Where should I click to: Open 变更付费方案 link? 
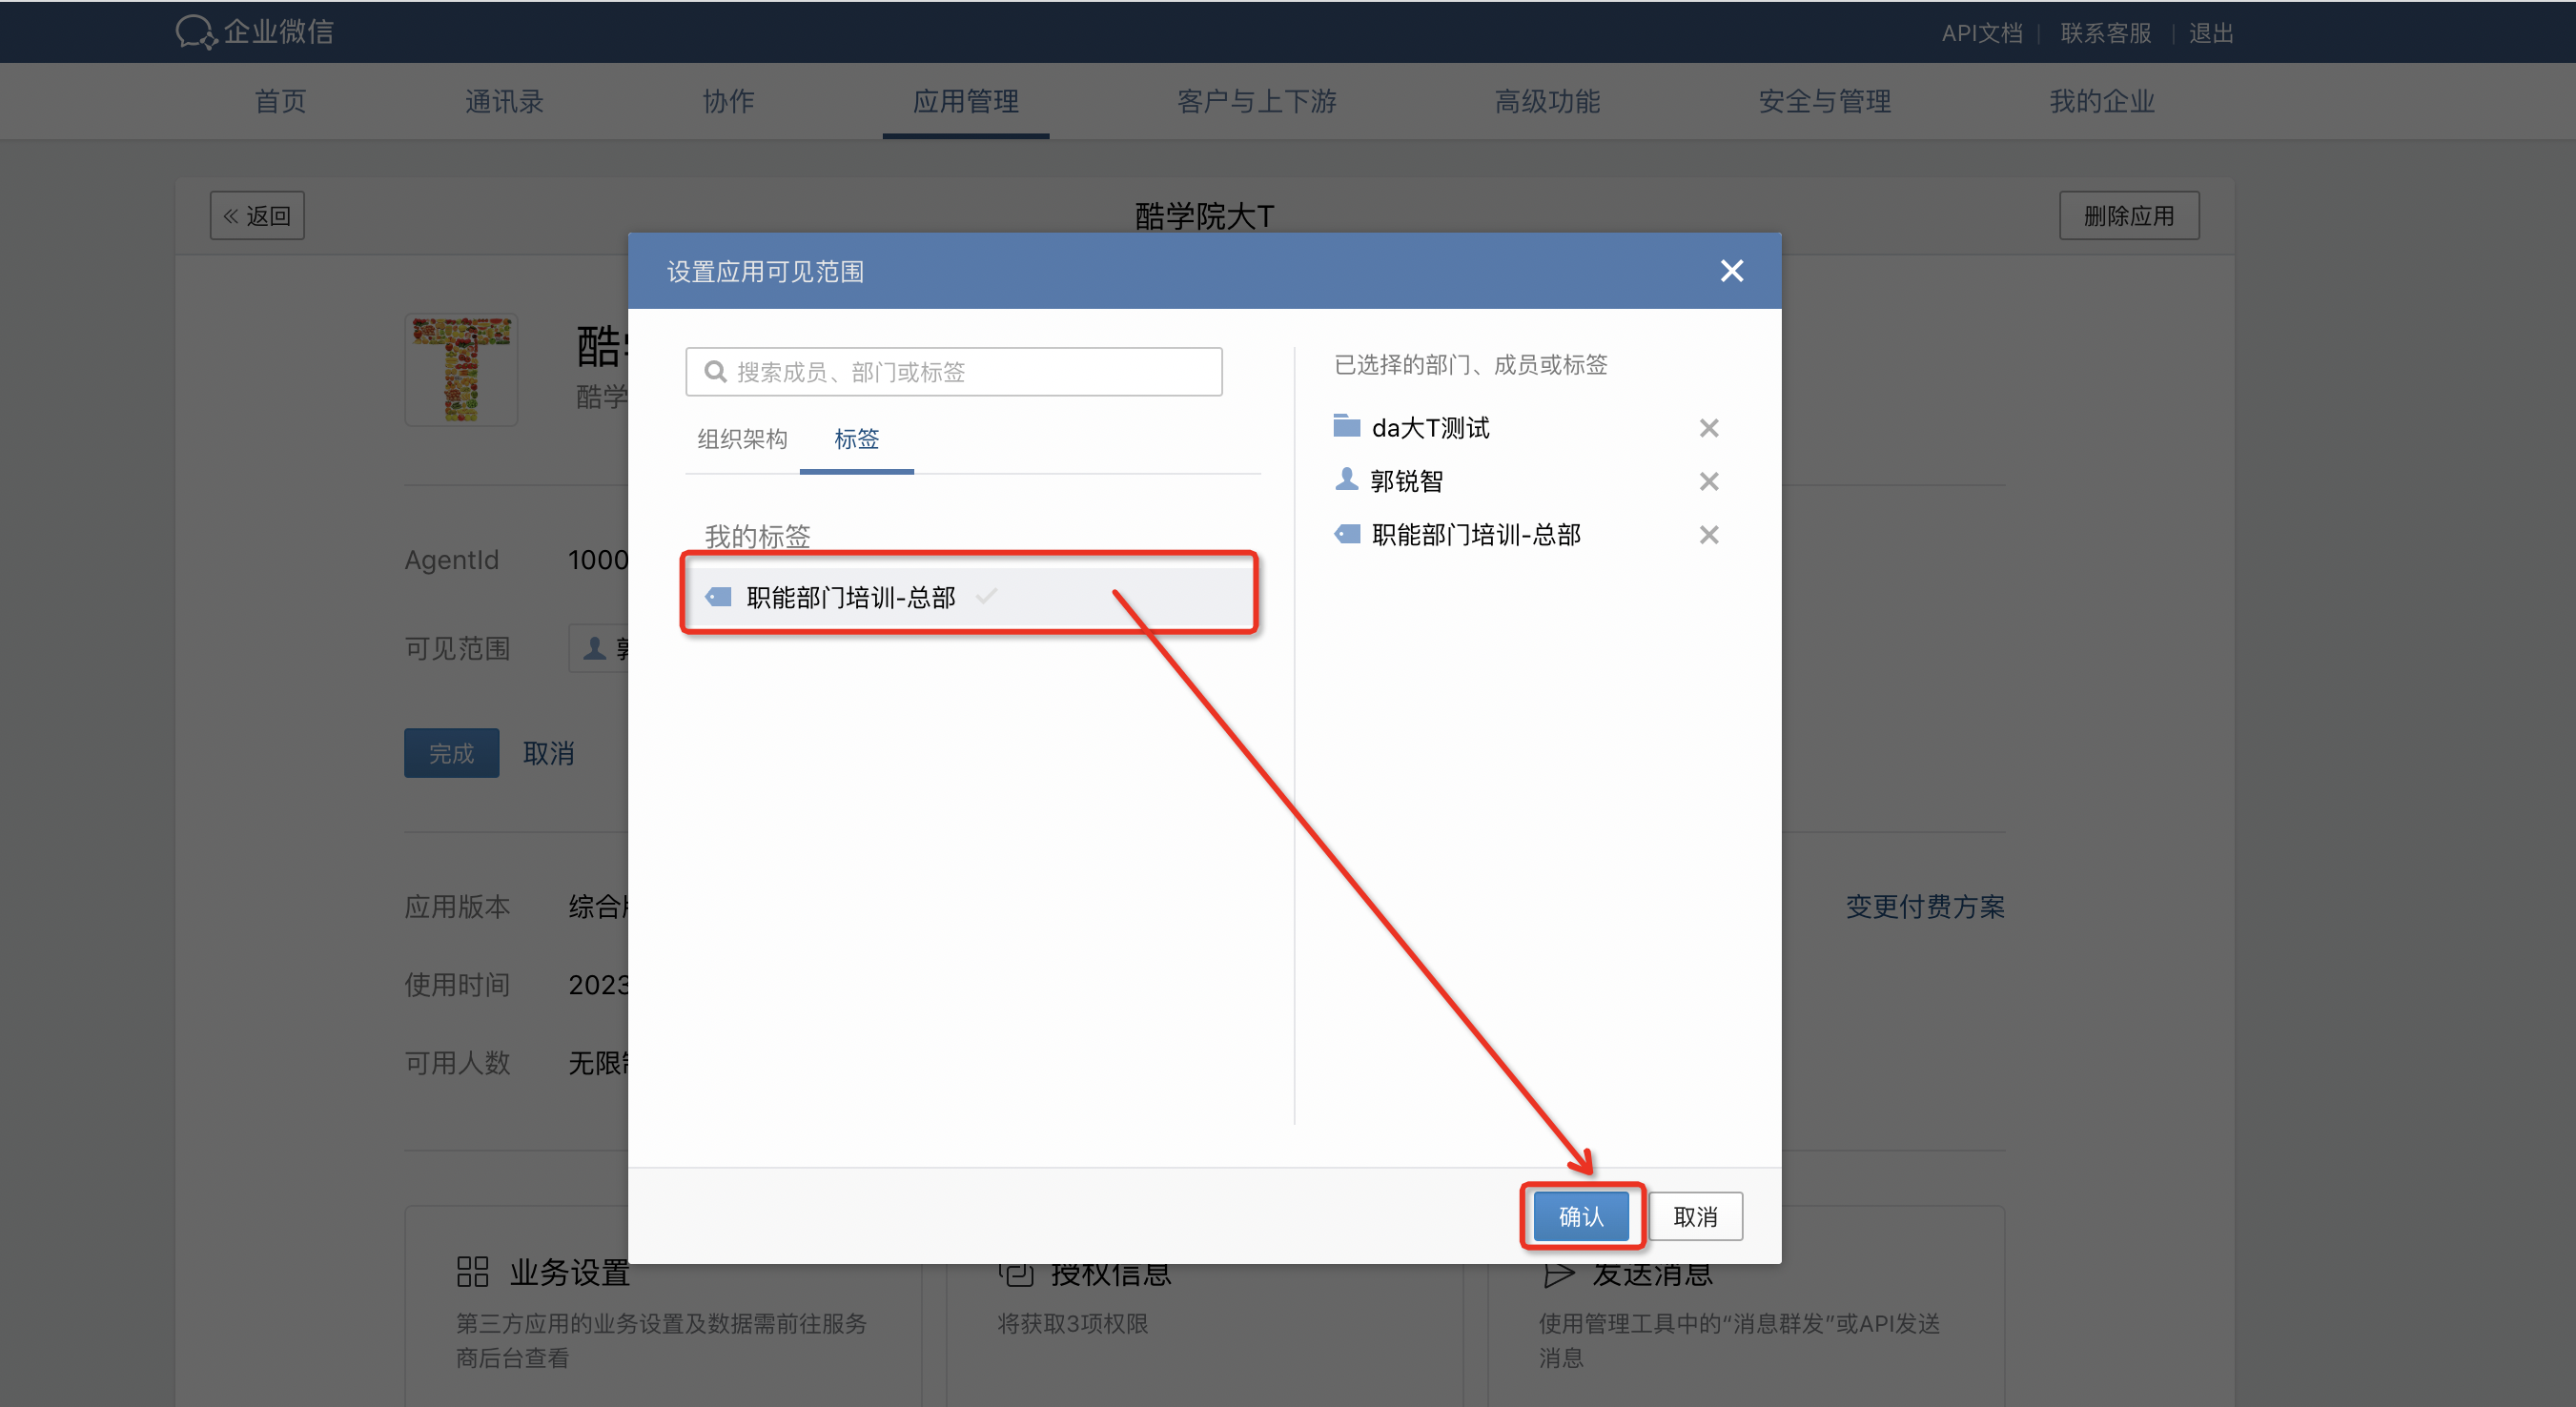pos(1925,907)
